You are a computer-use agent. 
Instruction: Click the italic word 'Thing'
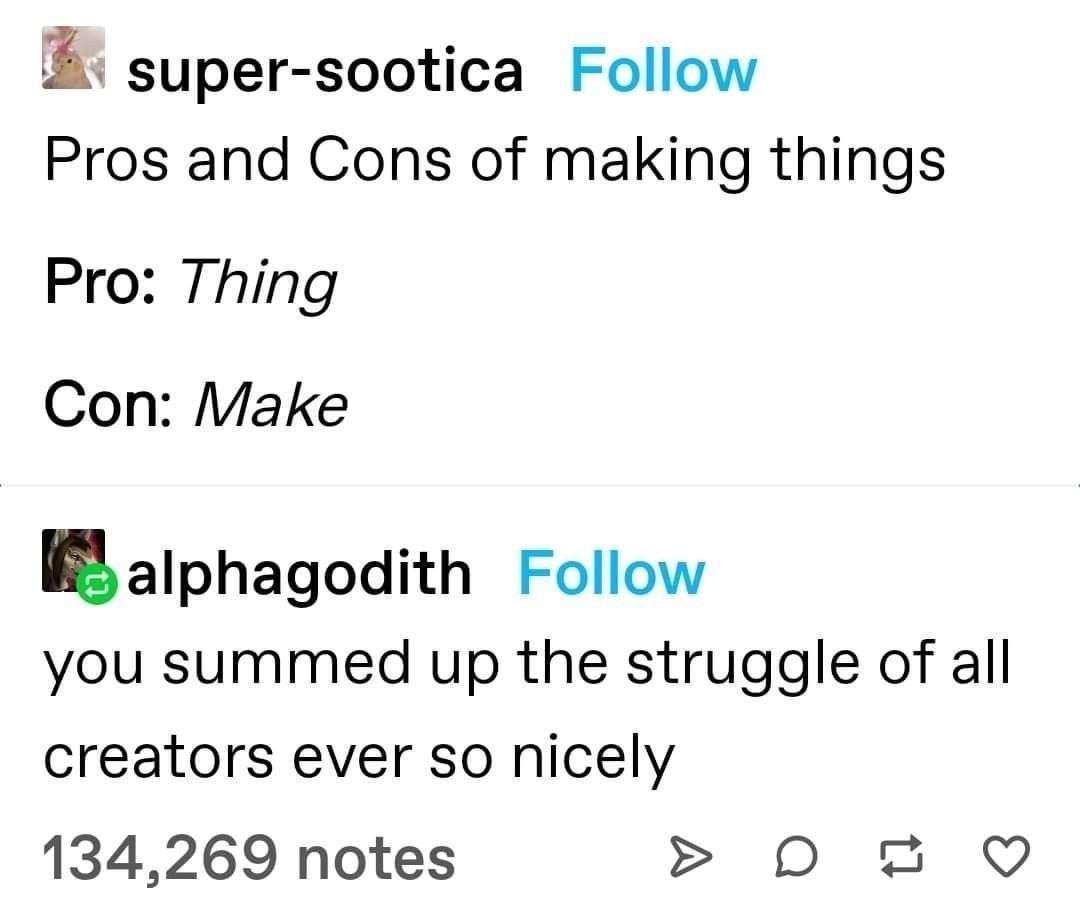pos(259,285)
